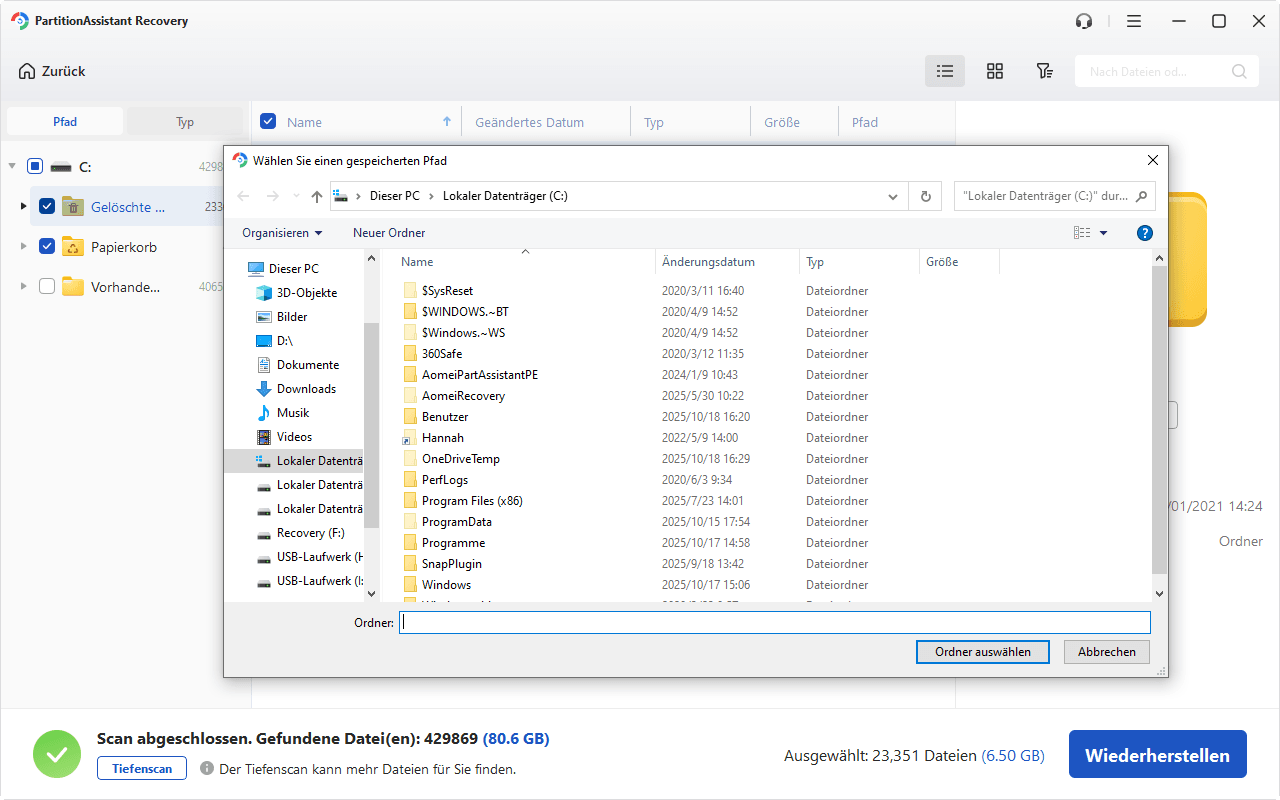Screen dimensions: 1280x800
Task: Go back using Zurück home button
Action: point(52,71)
